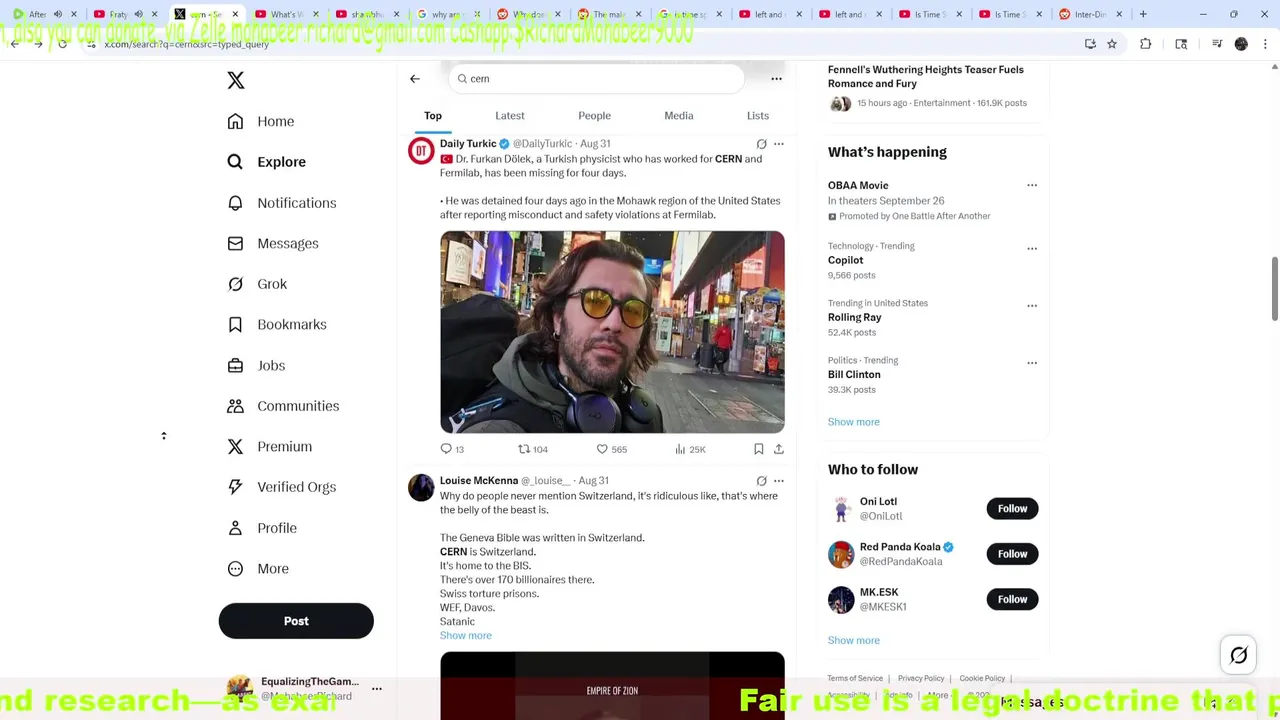Click the Verified Orgs lightning icon
1280x720 pixels.
click(x=235, y=487)
